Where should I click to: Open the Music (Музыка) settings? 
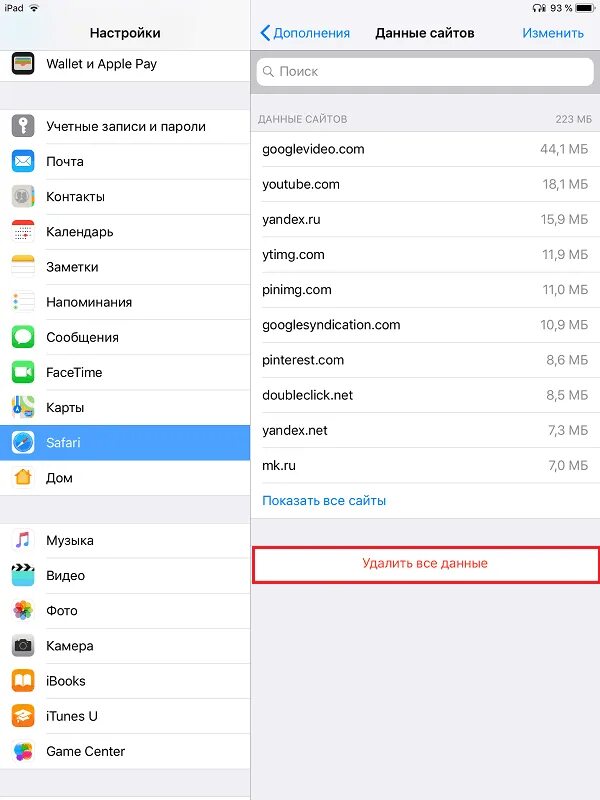[x=125, y=540]
